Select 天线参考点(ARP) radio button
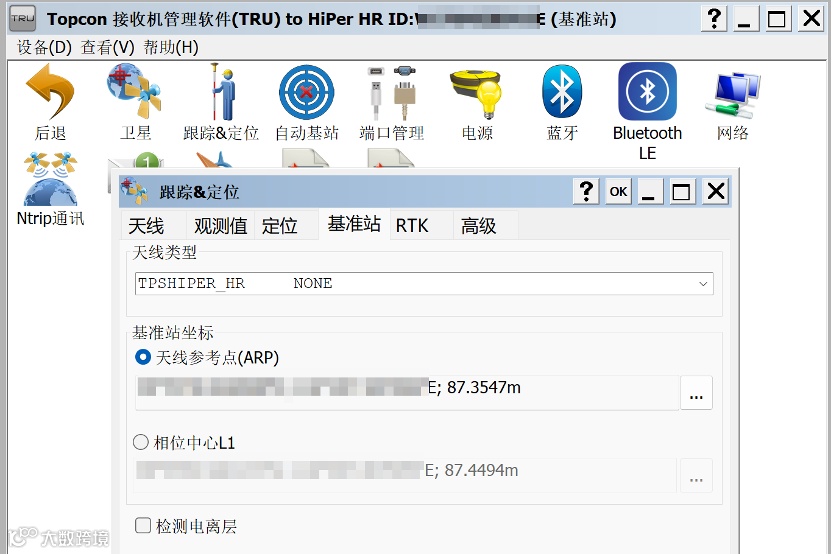 pos(143,357)
